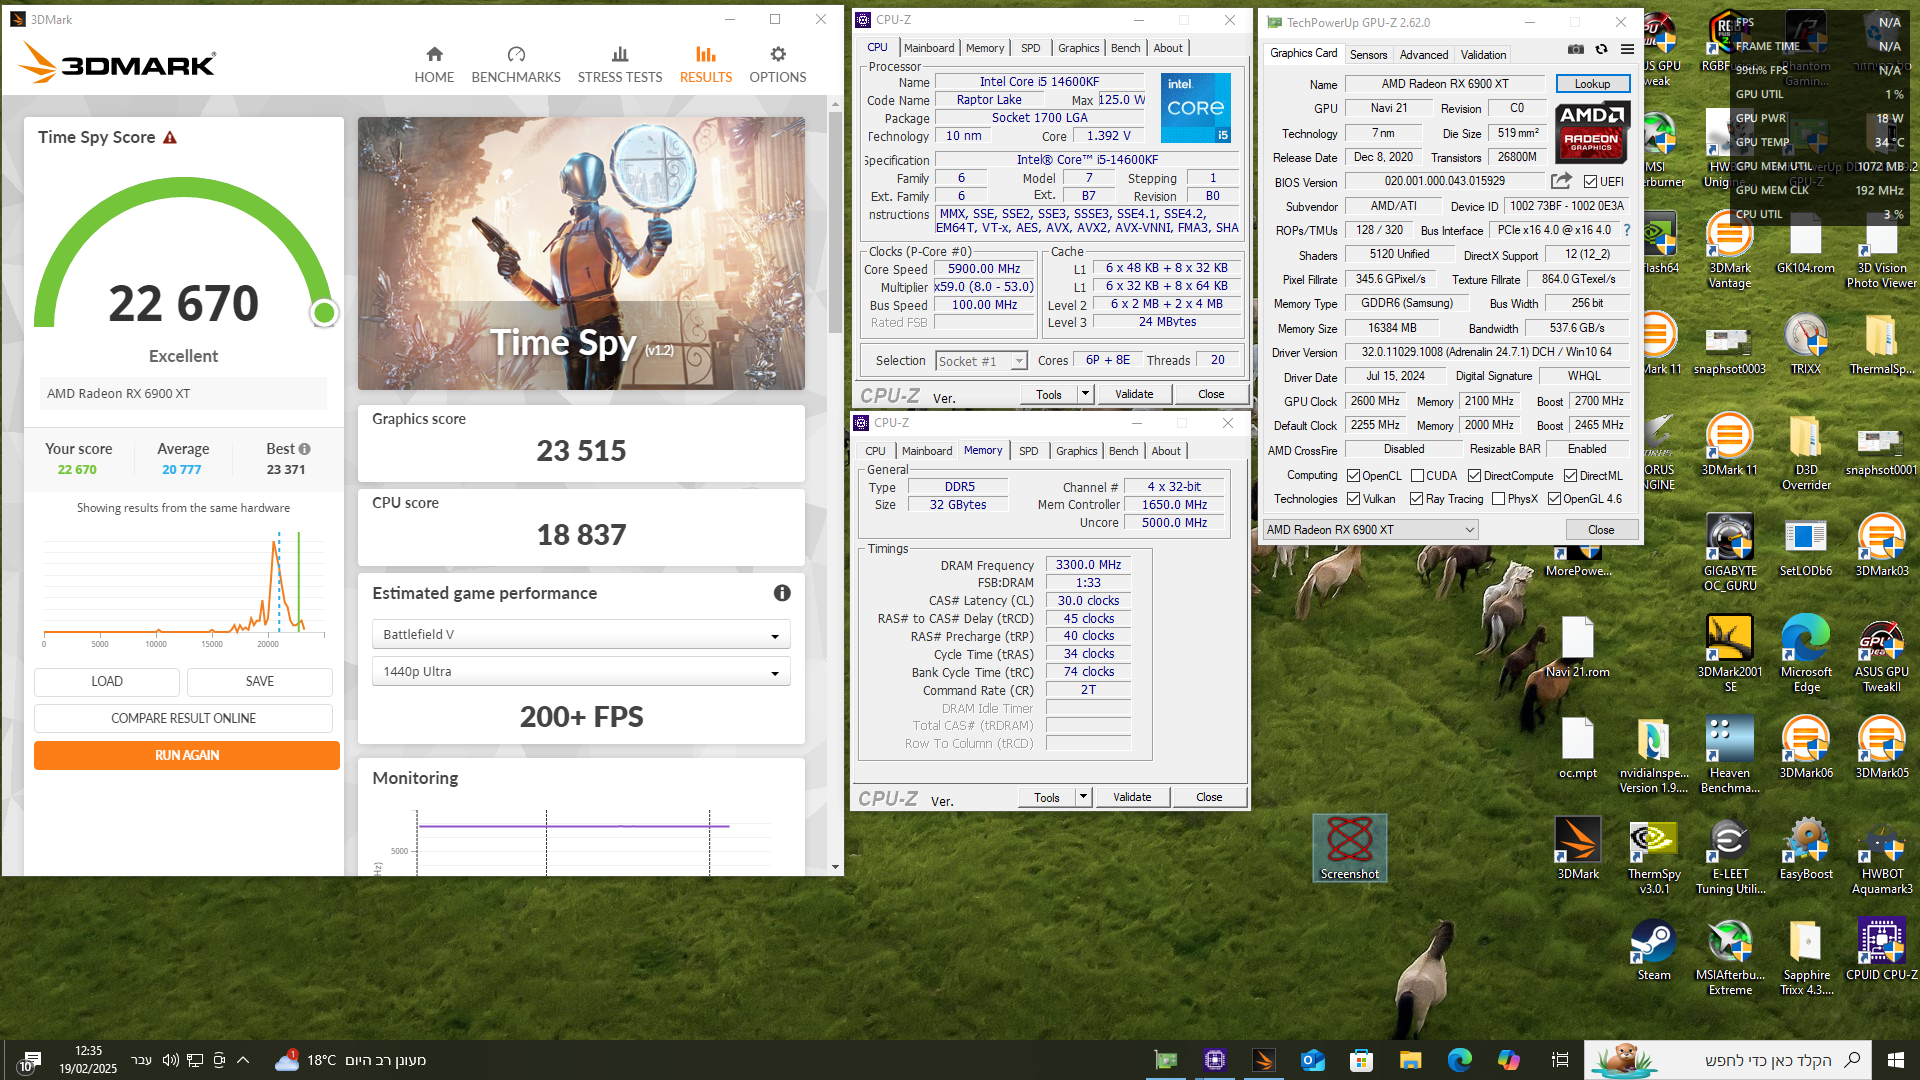Open the Battlefield V game dropdown
This screenshot has height=1080, width=1920.
pyautogui.click(x=581, y=635)
